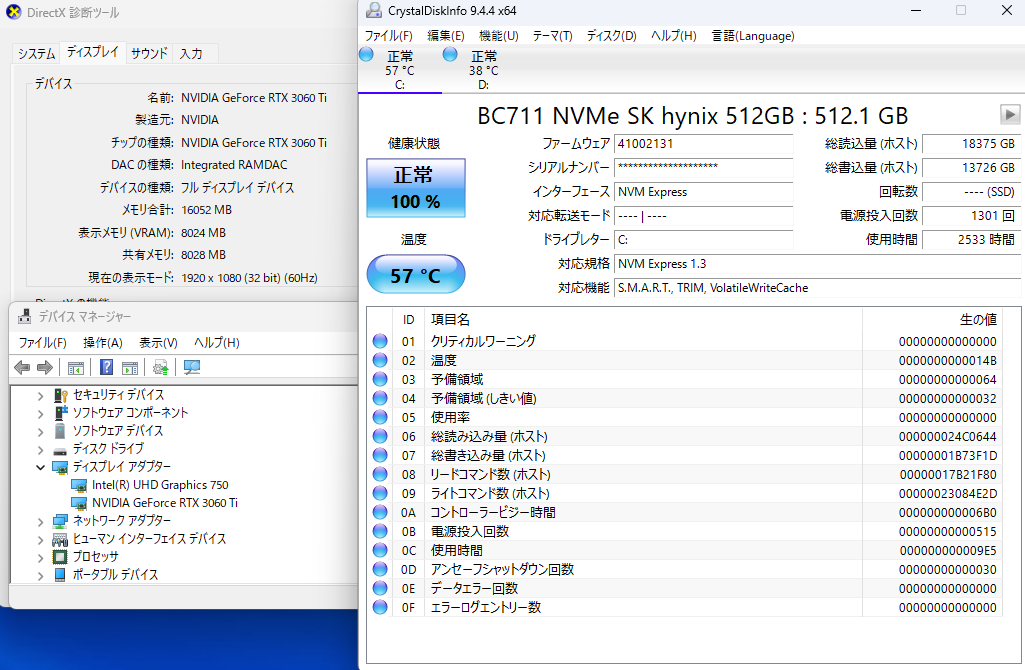
Task: Click the Software Devices icon in tree
Action: click(x=60, y=431)
